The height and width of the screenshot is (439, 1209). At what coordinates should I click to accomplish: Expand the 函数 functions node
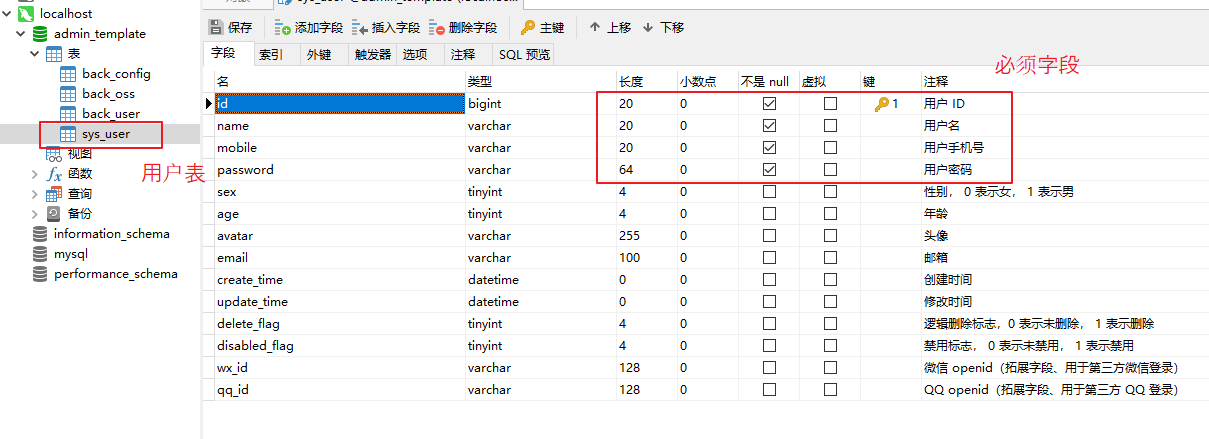pos(36,174)
